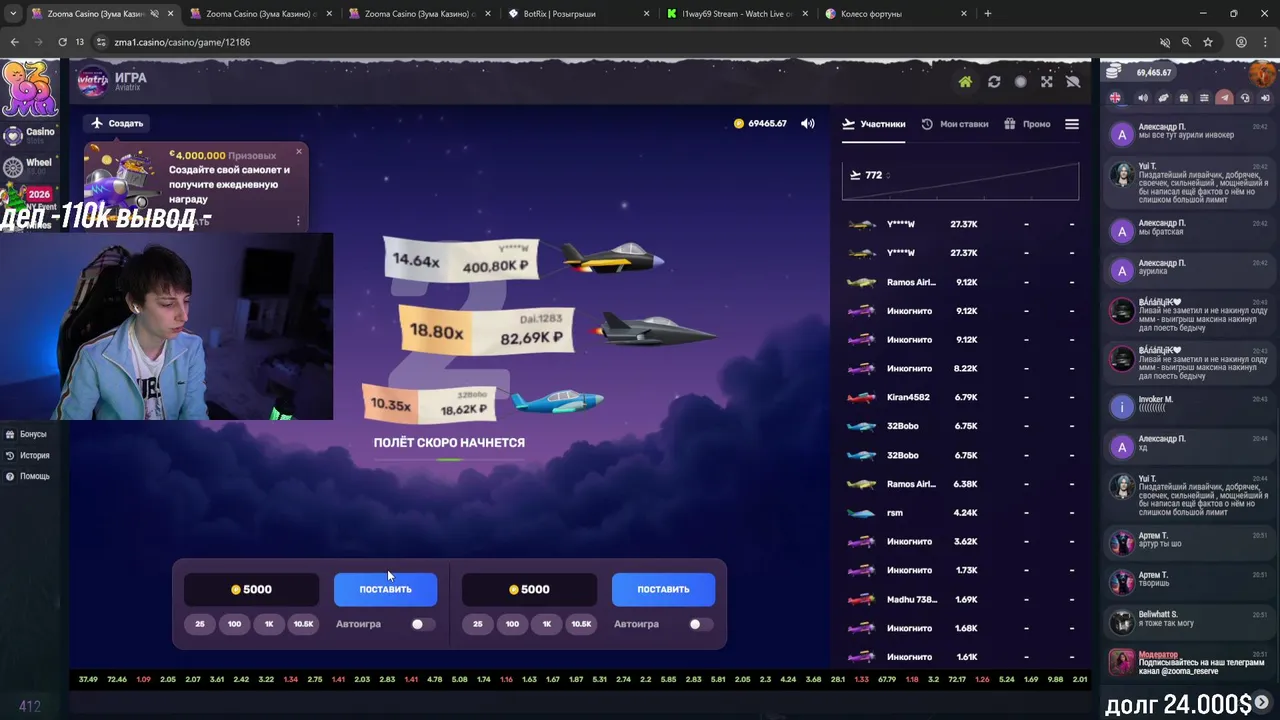This screenshot has height=720, width=1280.
Task: Open the 2026 NY Event sidebar item
Action: [x=30, y=198]
